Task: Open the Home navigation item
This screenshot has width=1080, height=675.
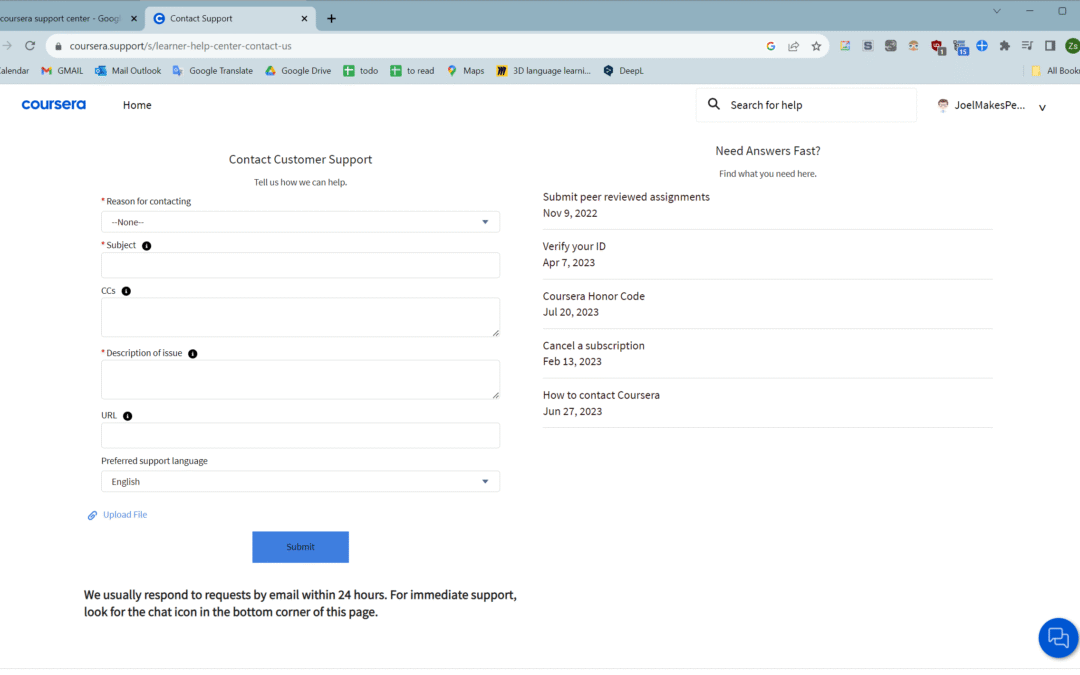Action: (137, 105)
